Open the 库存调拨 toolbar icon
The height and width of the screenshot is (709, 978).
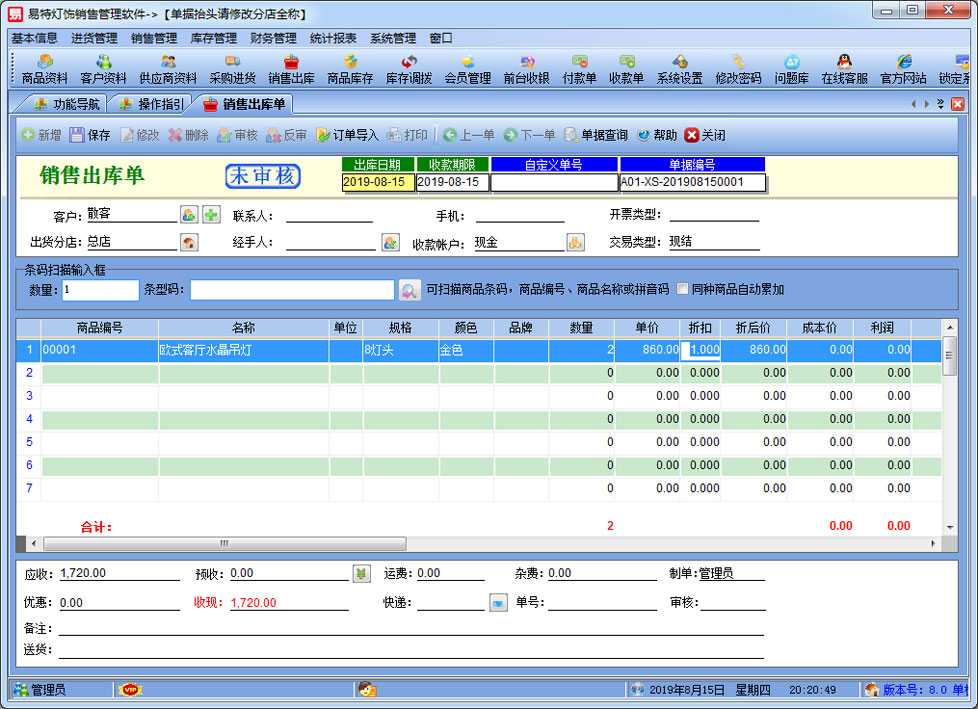409,69
